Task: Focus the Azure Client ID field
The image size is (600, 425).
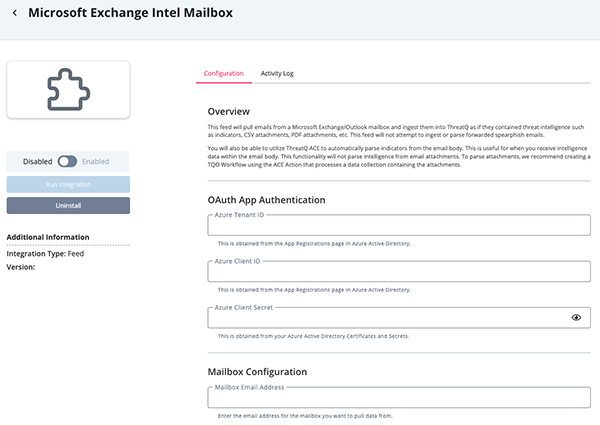Action: [399, 272]
